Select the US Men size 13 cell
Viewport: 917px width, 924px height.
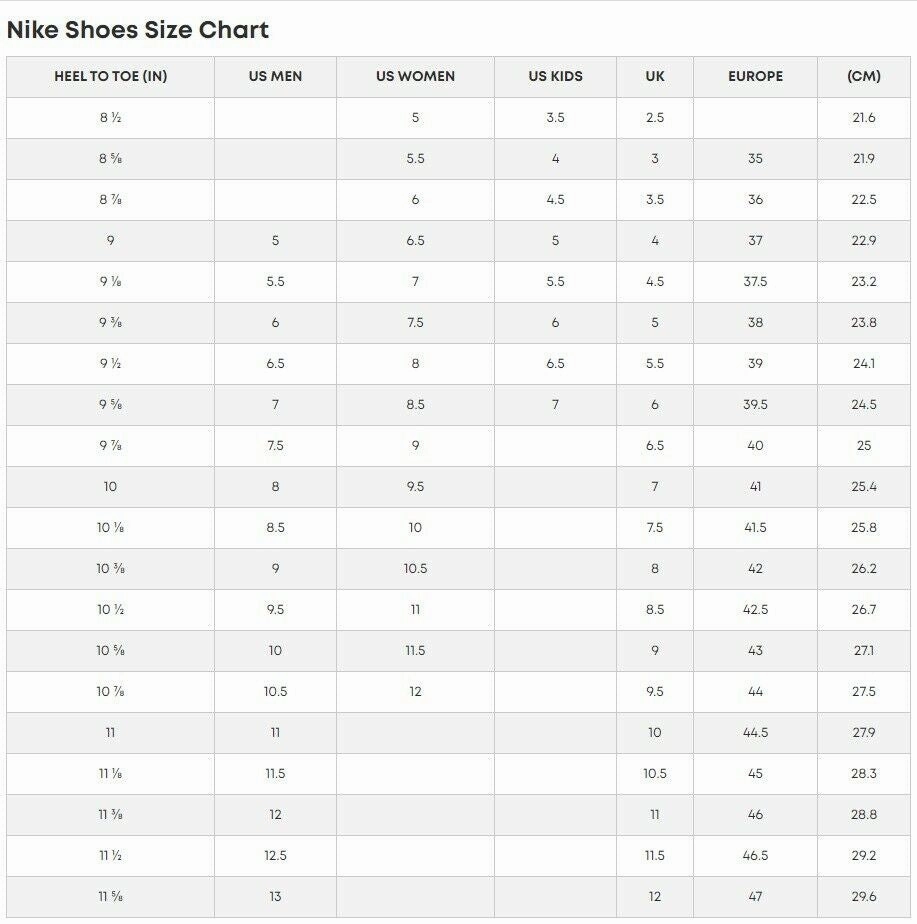click(x=275, y=897)
